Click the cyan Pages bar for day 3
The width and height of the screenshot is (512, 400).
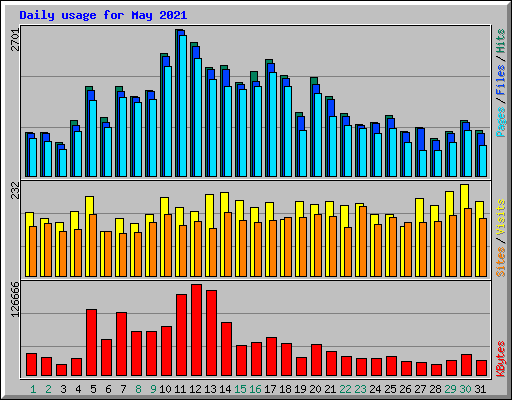point(63,163)
